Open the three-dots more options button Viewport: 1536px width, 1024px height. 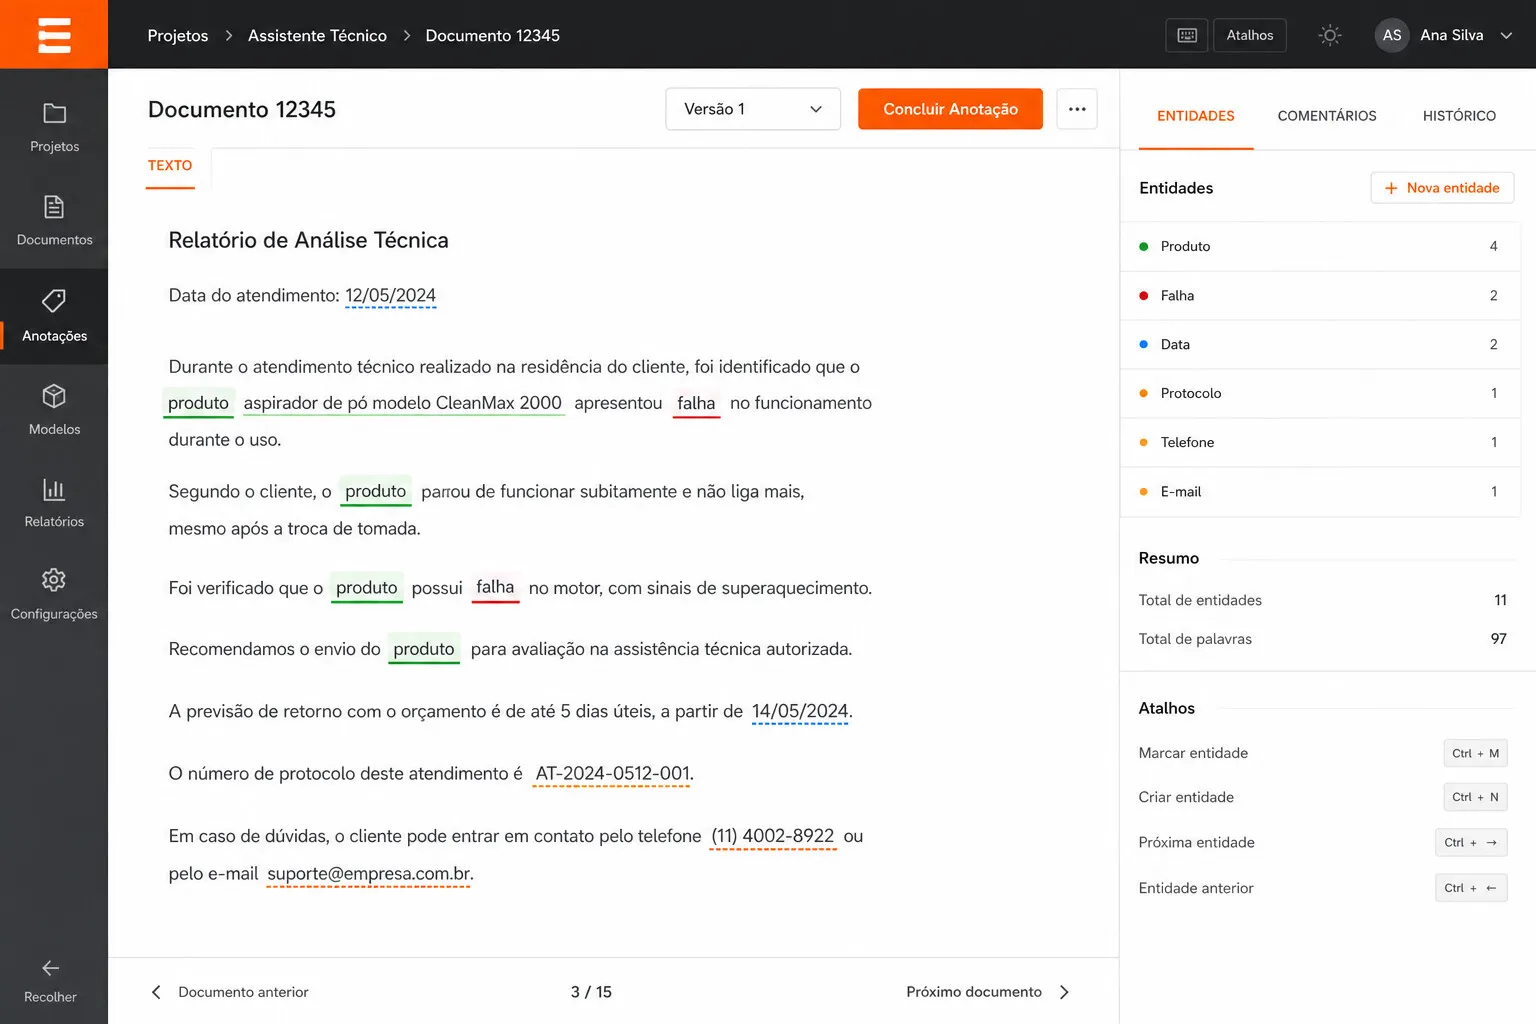tap(1077, 109)
